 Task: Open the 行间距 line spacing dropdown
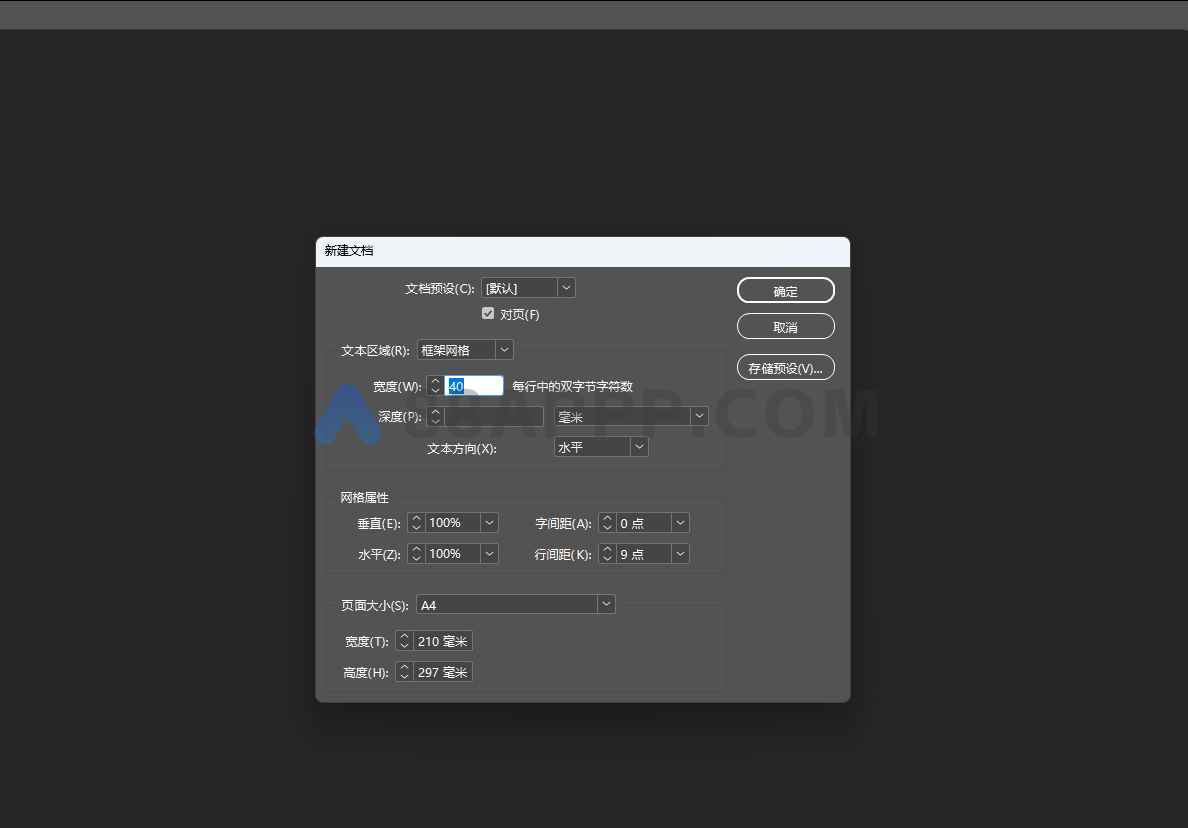click(x=679, y=553)
